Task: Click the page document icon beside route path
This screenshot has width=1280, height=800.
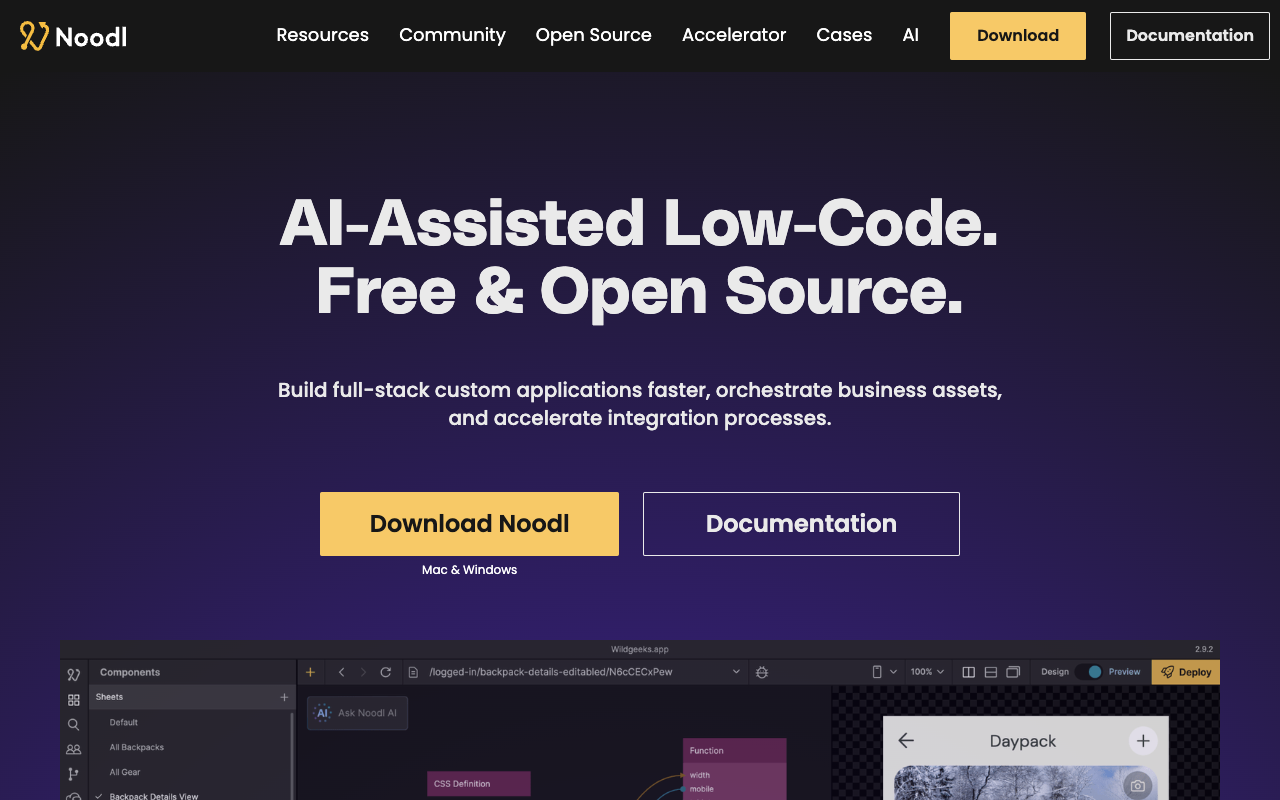Action: coord(413,672)
